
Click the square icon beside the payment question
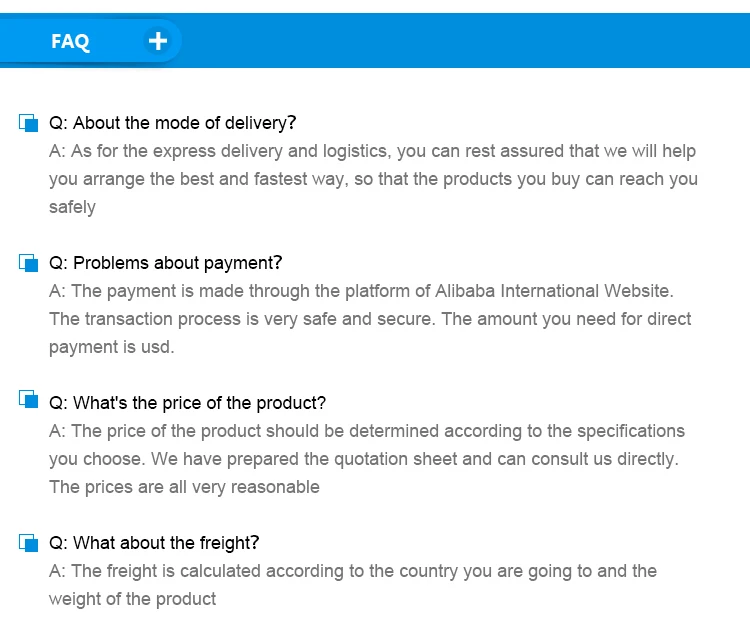click(28, 263)
